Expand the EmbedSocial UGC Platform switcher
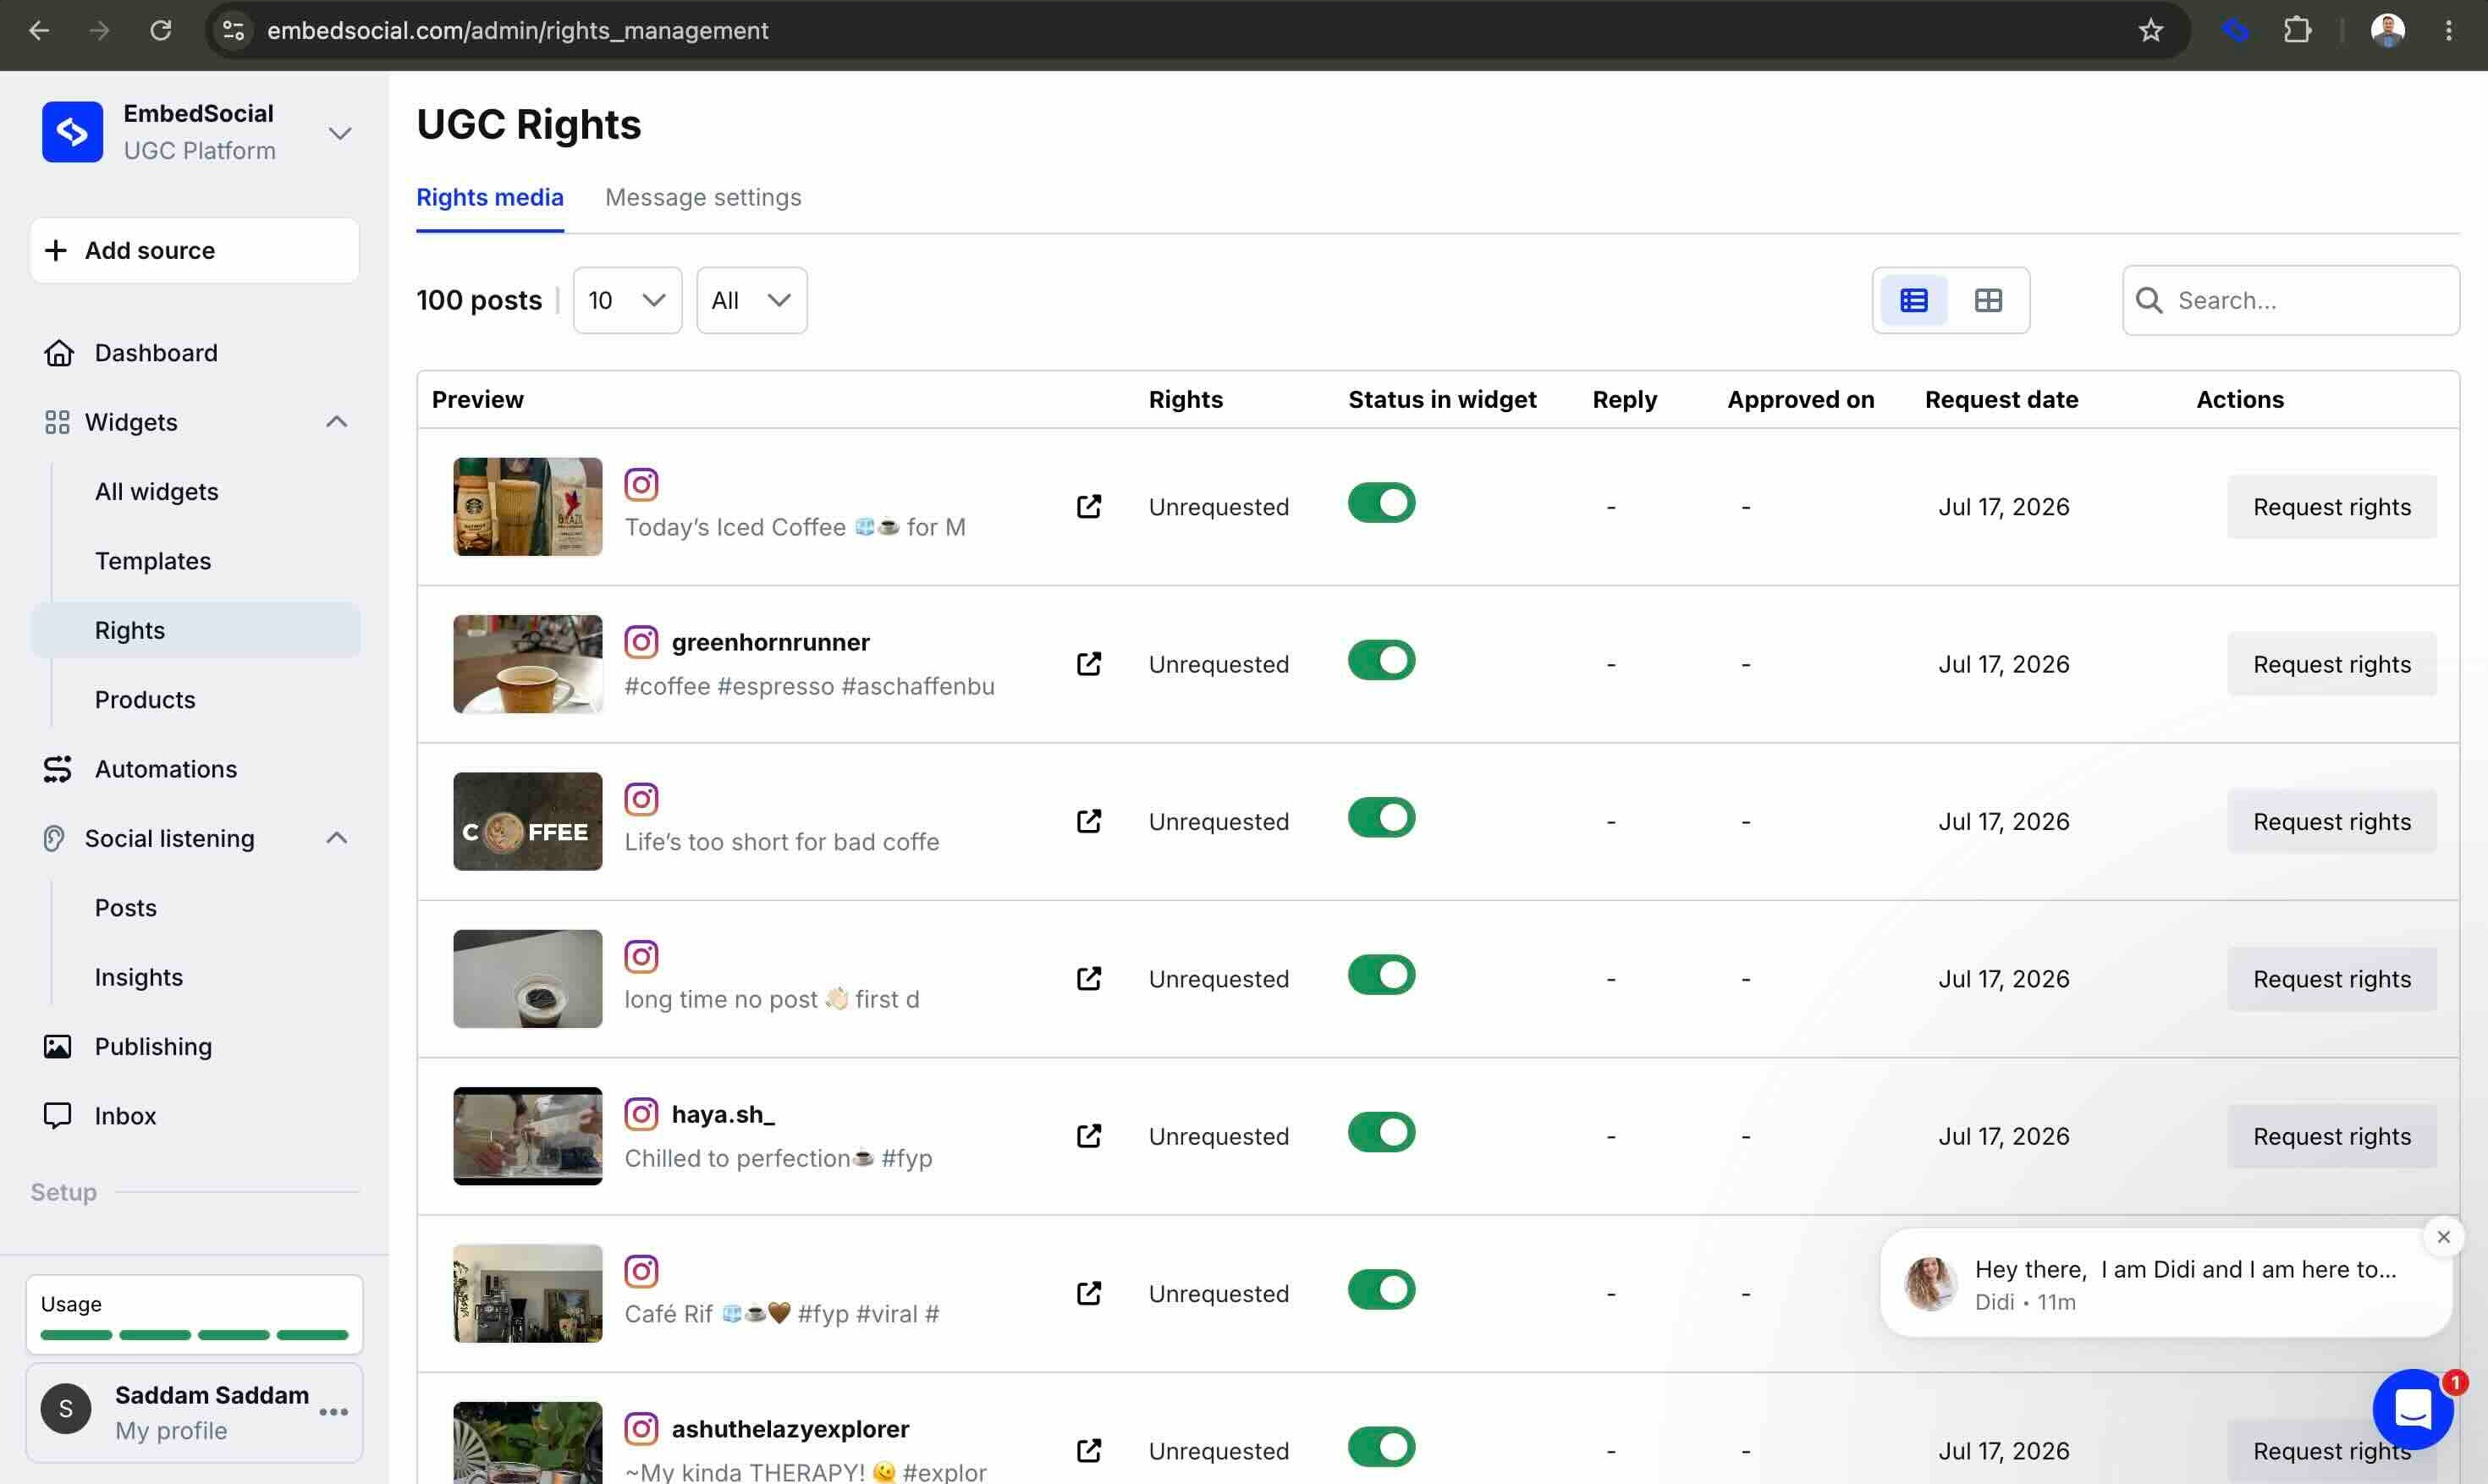Viewport: 2488px width, 1484px height. [340, 133]
